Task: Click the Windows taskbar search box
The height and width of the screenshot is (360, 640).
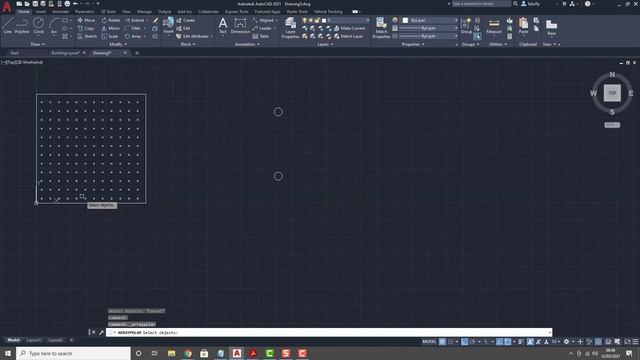Action: (x=73, y=353)
